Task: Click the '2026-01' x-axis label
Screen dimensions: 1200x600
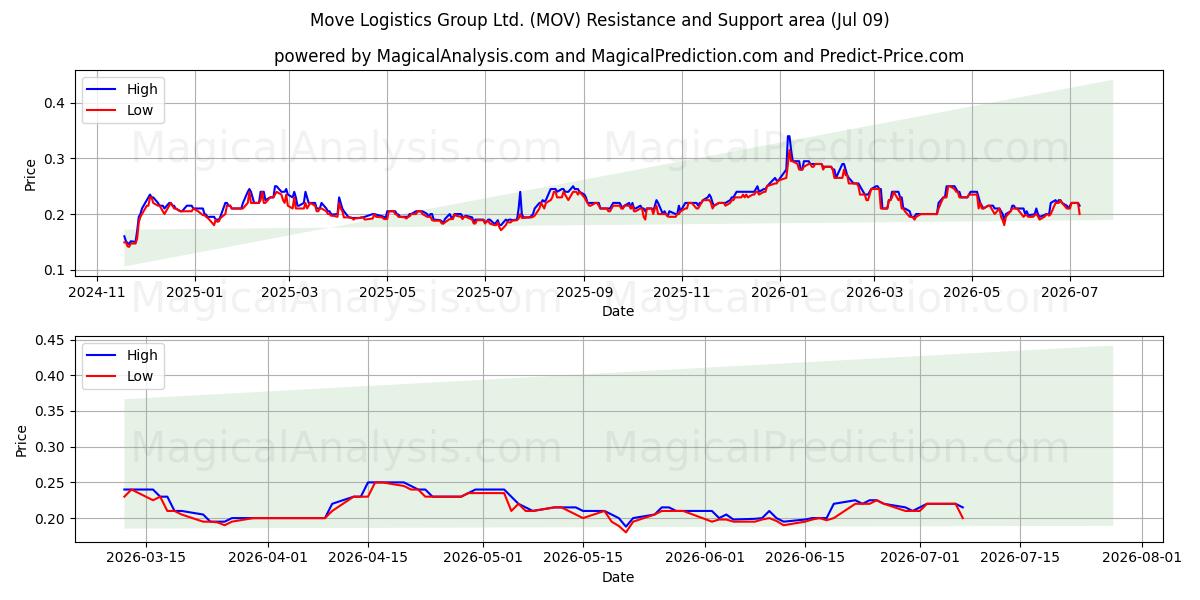Action: (x=779, y=293)
